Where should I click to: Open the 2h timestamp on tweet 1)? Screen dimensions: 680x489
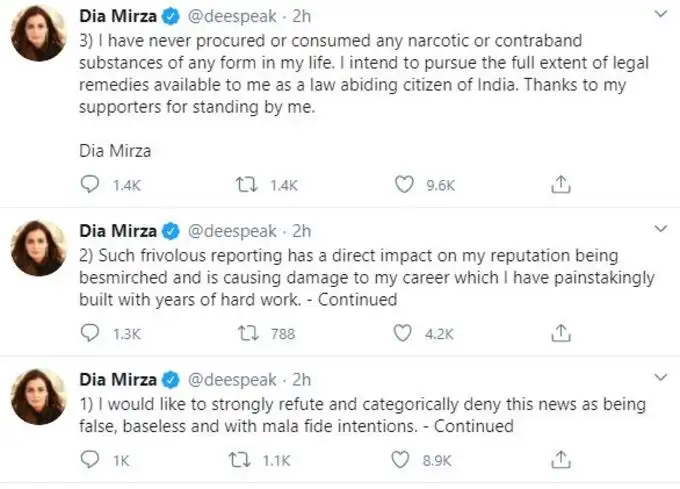[x=300, y=379]
